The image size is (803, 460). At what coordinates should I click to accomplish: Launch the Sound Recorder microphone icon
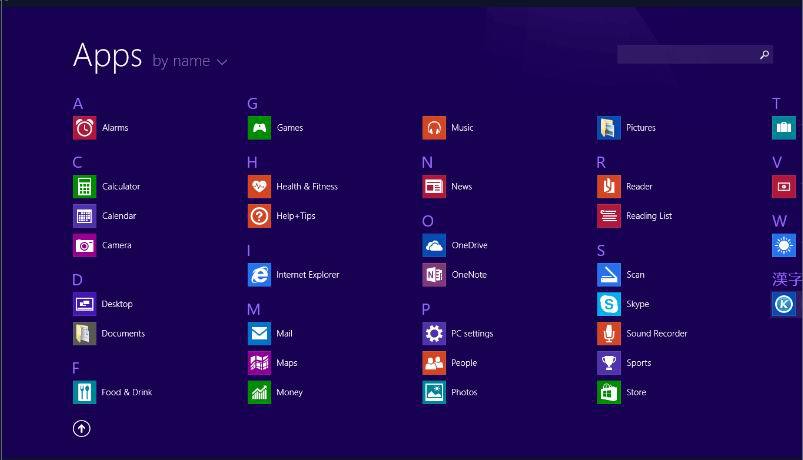[608, 333]
